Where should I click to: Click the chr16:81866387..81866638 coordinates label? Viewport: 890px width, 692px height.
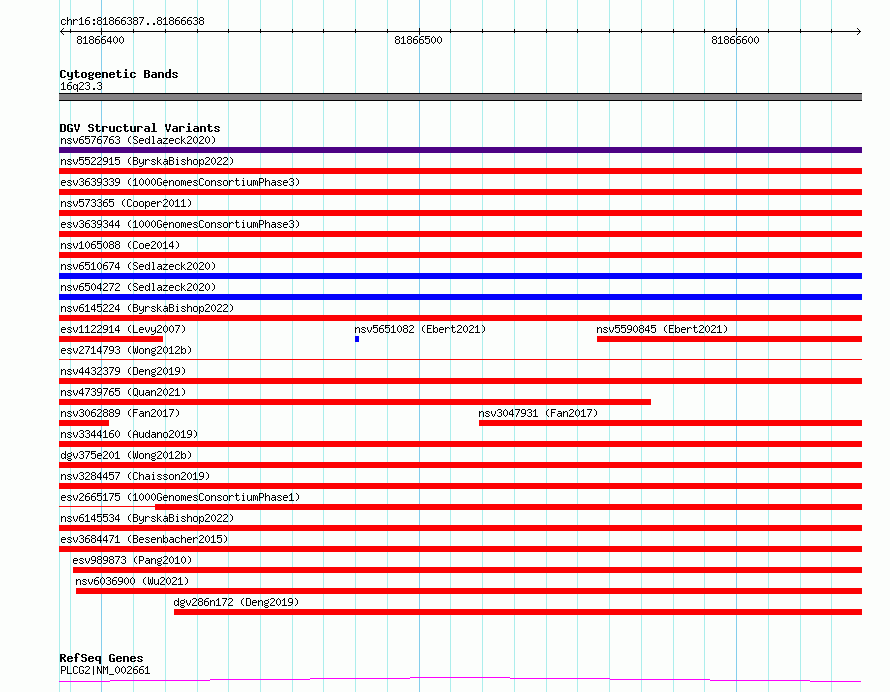click(132, 21)
